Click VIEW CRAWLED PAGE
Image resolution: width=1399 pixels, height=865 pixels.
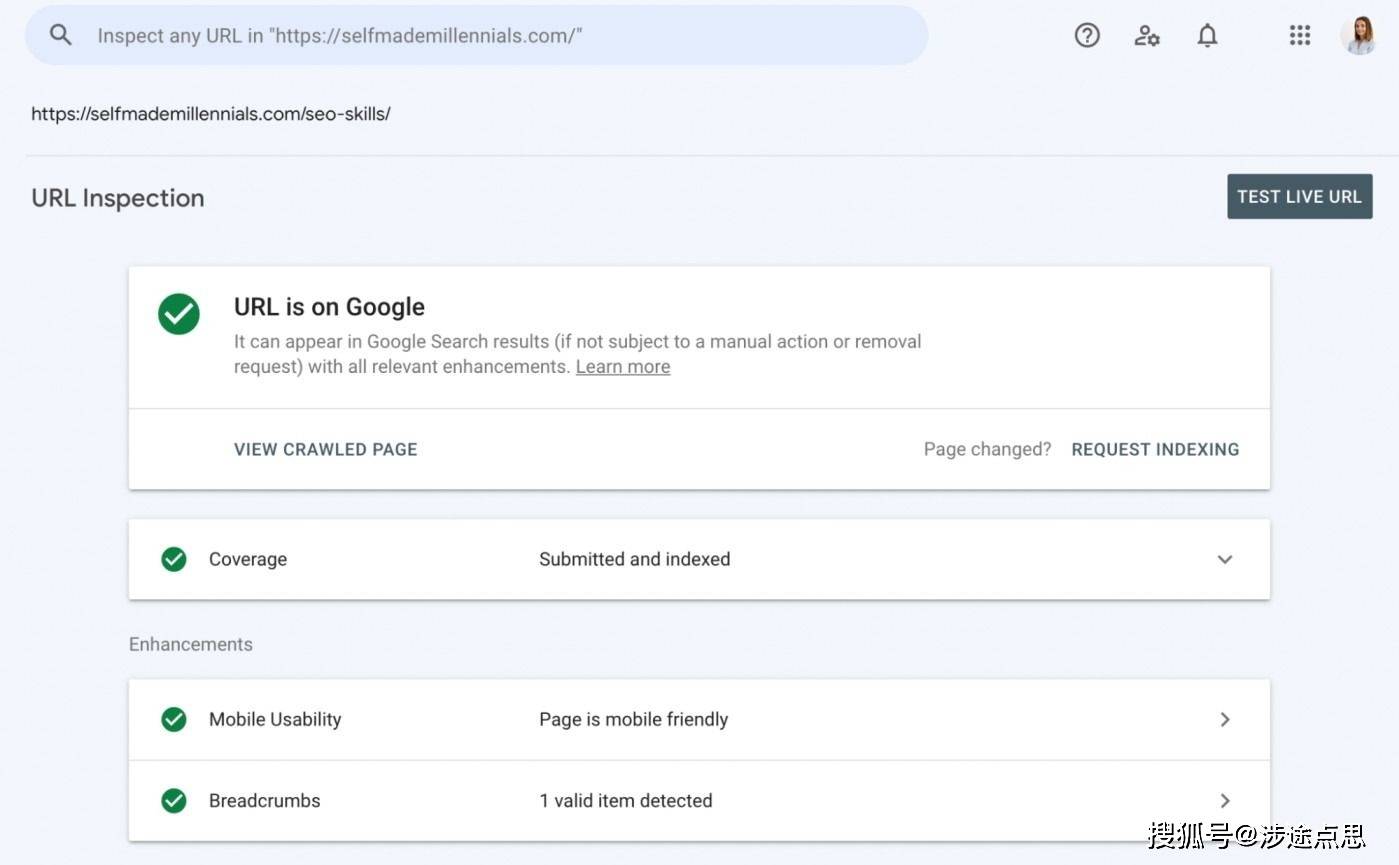tap(326, 449)
